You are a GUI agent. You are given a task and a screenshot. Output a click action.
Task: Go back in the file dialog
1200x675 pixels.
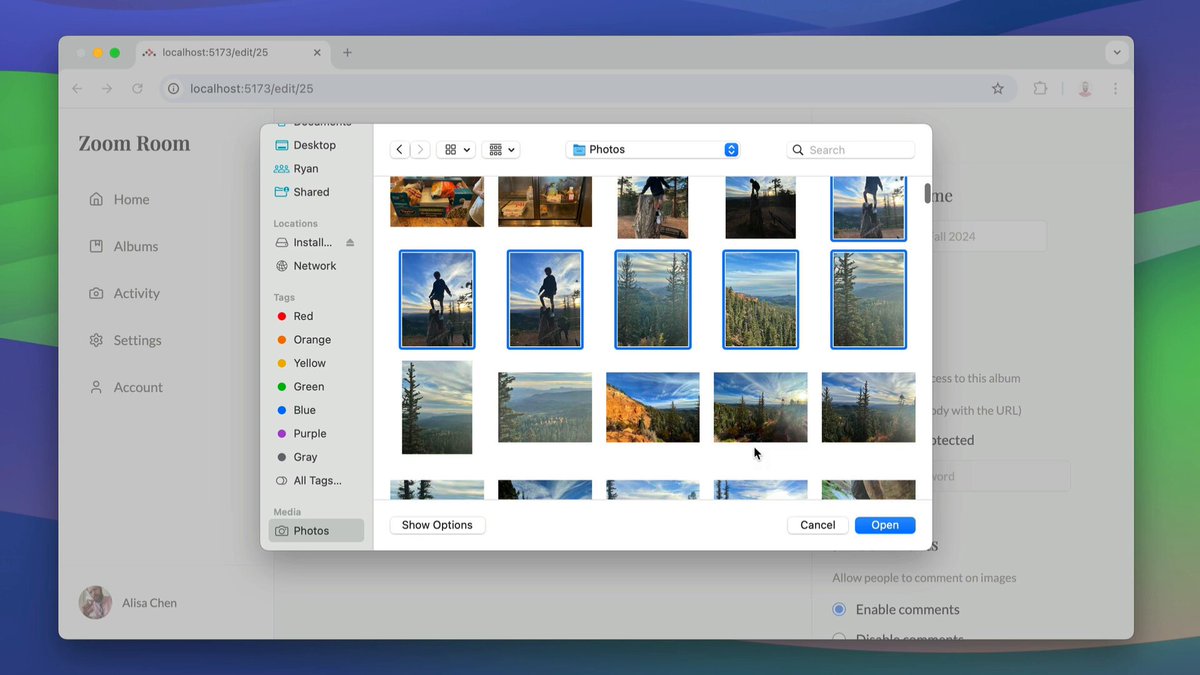click(x=400, y=150)
